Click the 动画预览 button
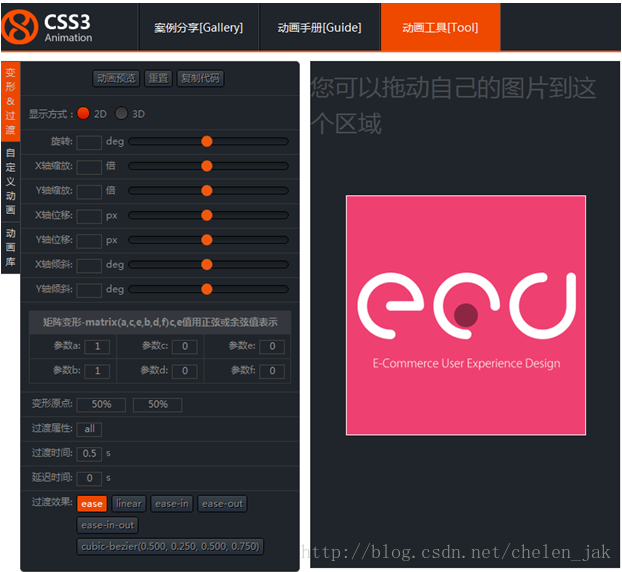622x572 pixels. click(x=116, y=79)
